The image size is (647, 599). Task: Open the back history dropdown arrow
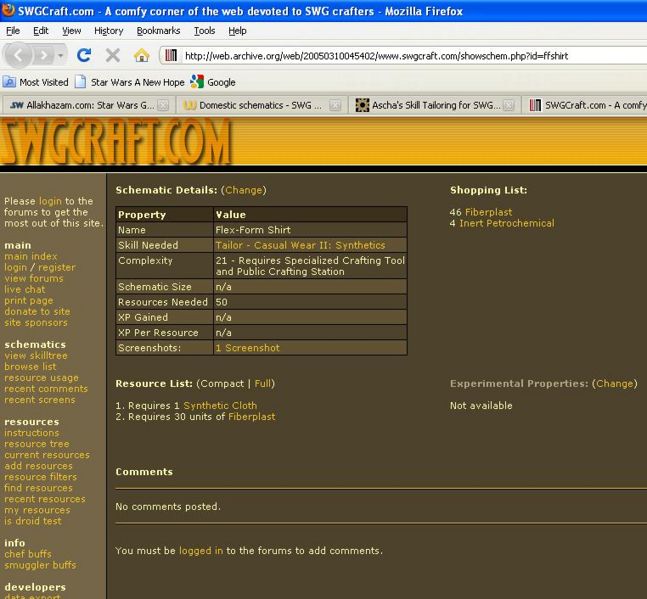(61, 56)
